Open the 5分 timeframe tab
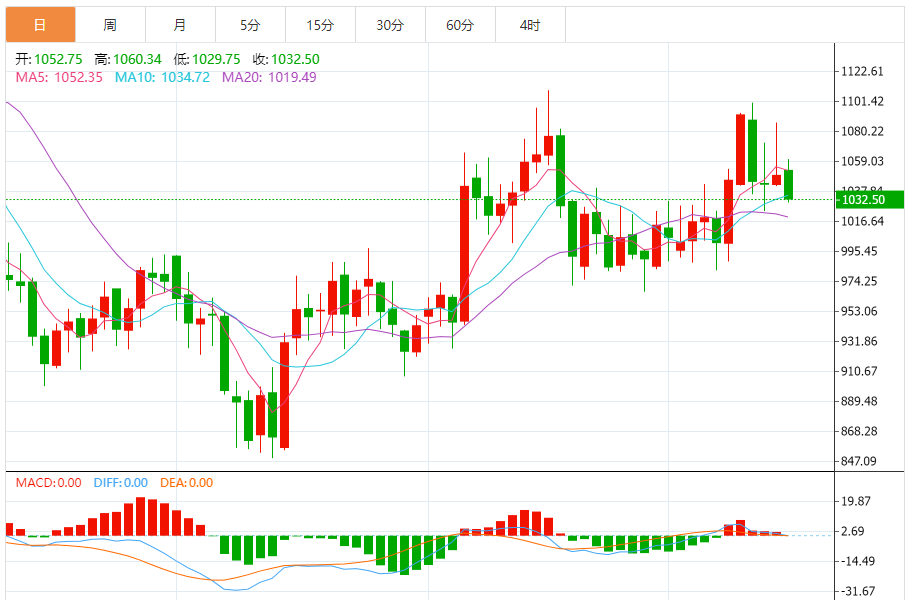Screen dimensions: 913x600 tap(250, 25)
